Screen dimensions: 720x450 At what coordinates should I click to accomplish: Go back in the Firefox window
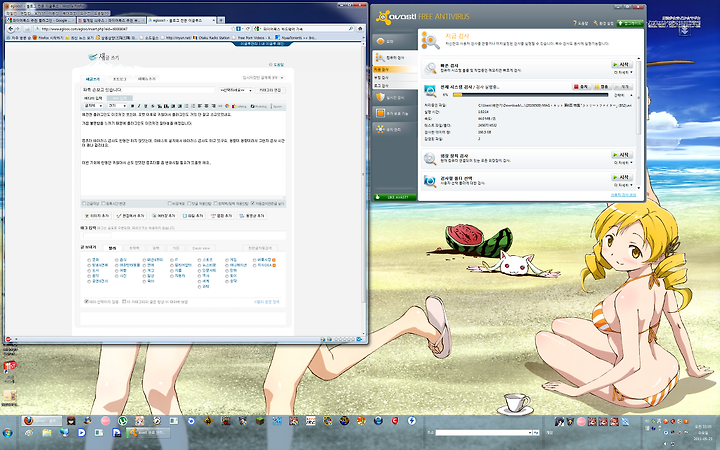tap(11, 28)
